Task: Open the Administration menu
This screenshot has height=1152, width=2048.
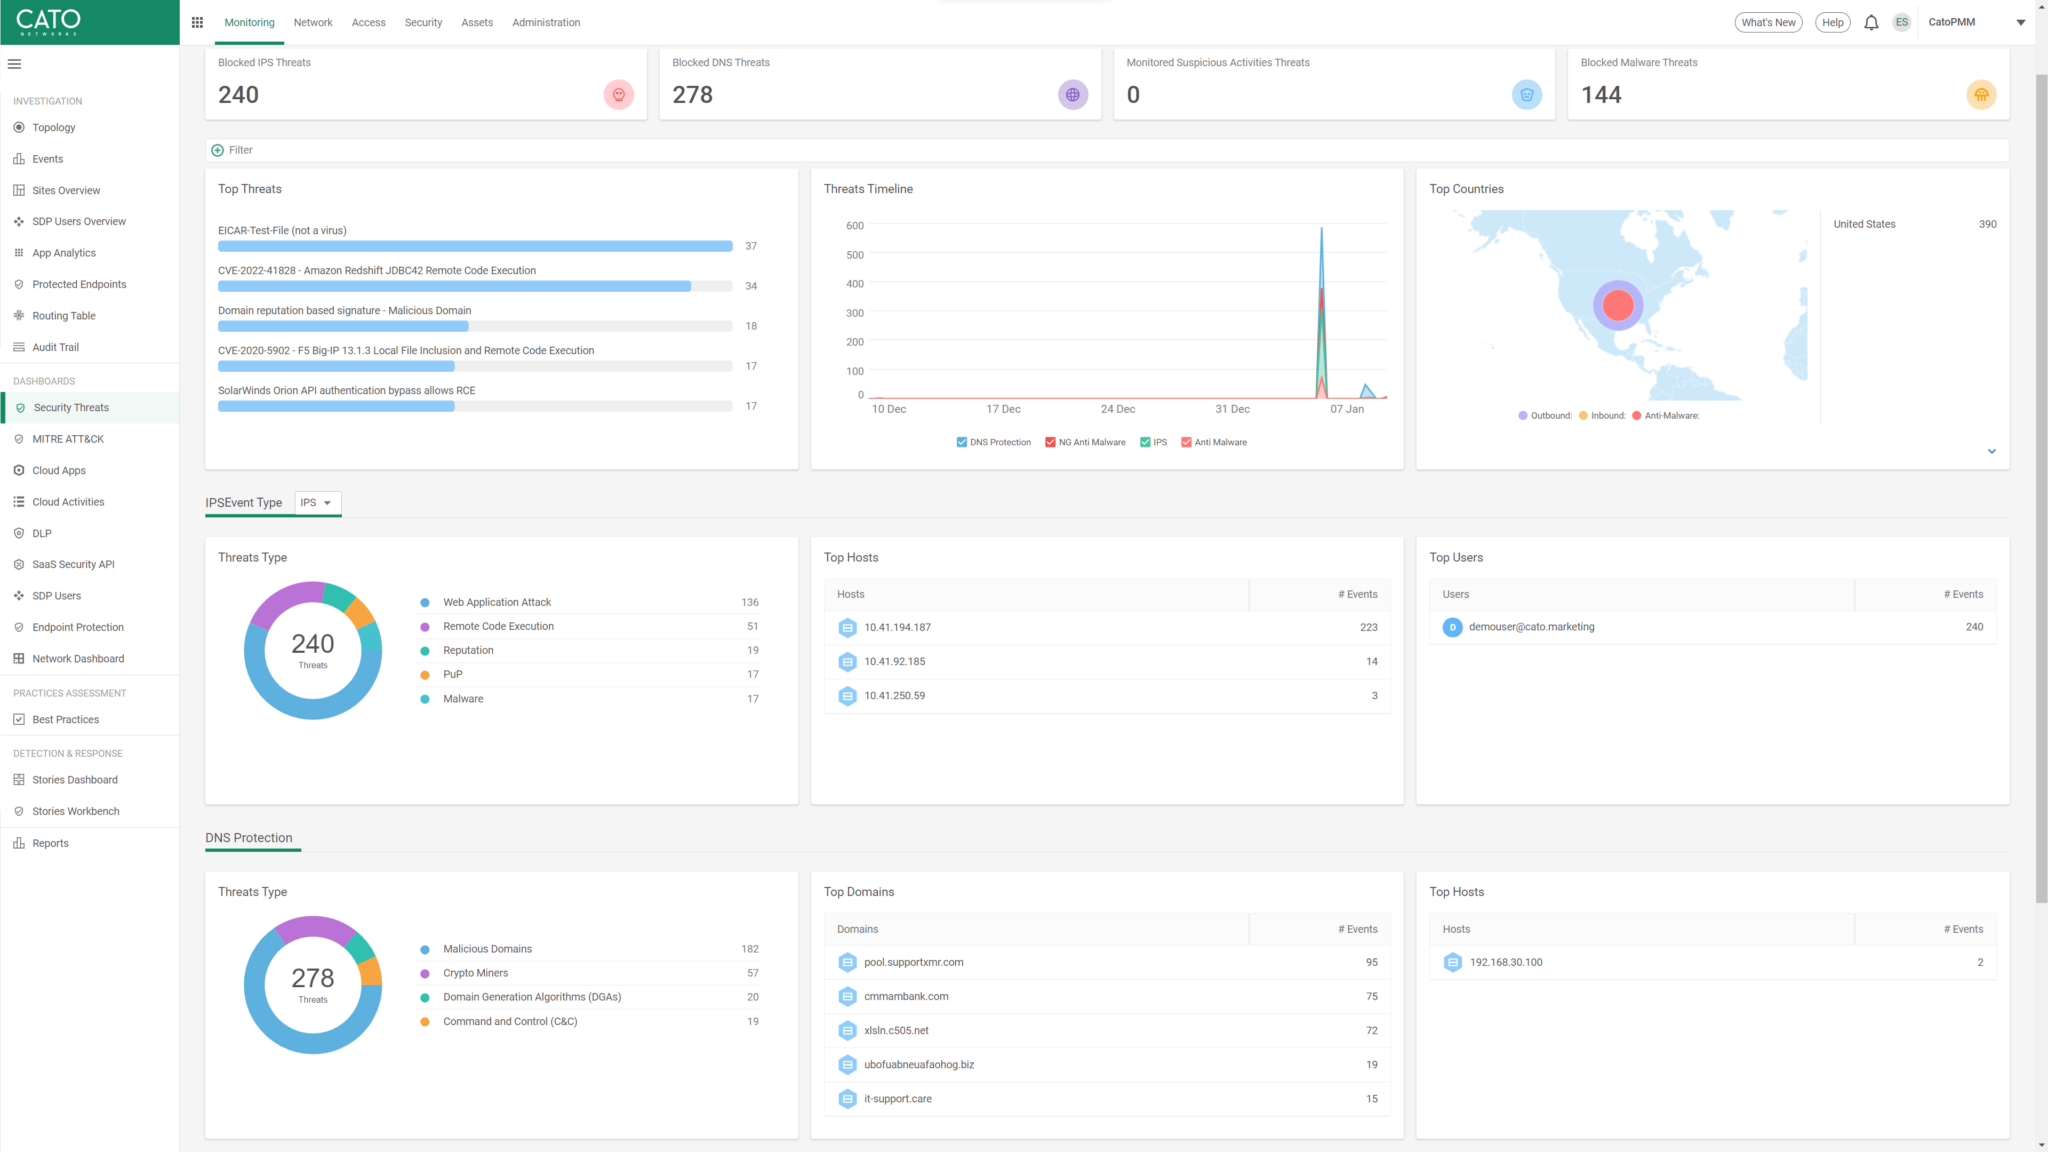Action: 546,22
